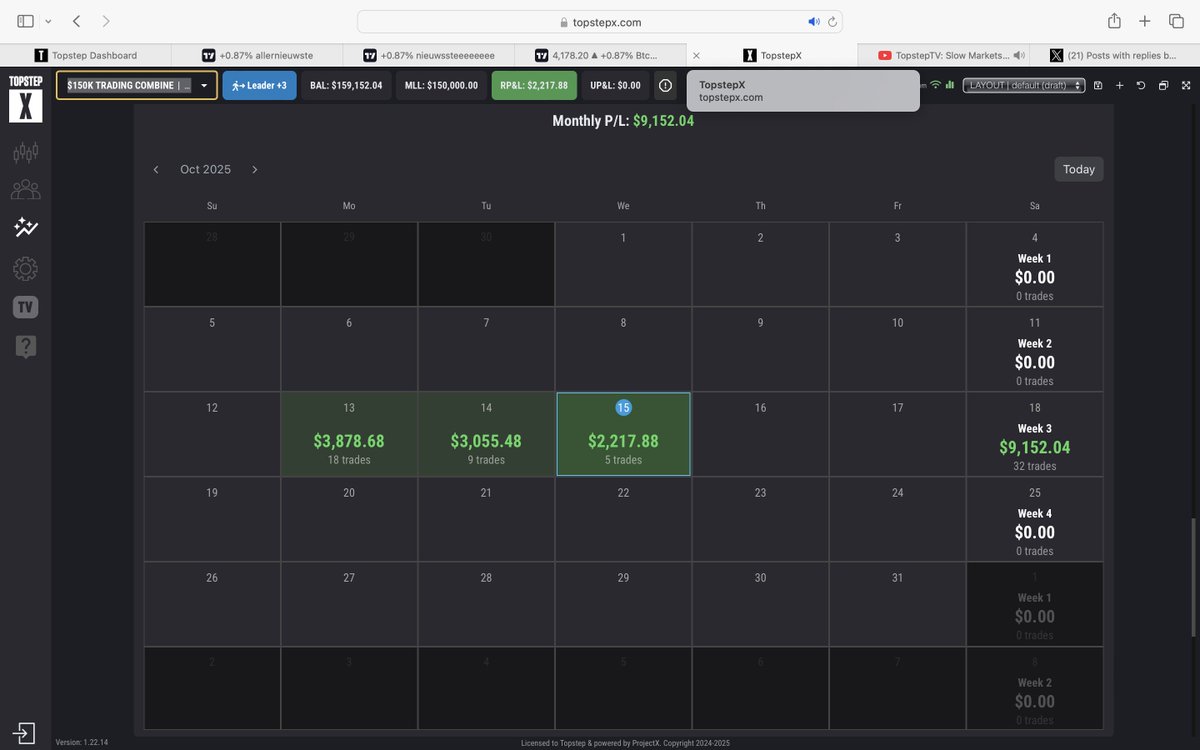Switch to the TopstepTV: Slow Markets tab
This screenshot has width=1200, height=750.
943,56
